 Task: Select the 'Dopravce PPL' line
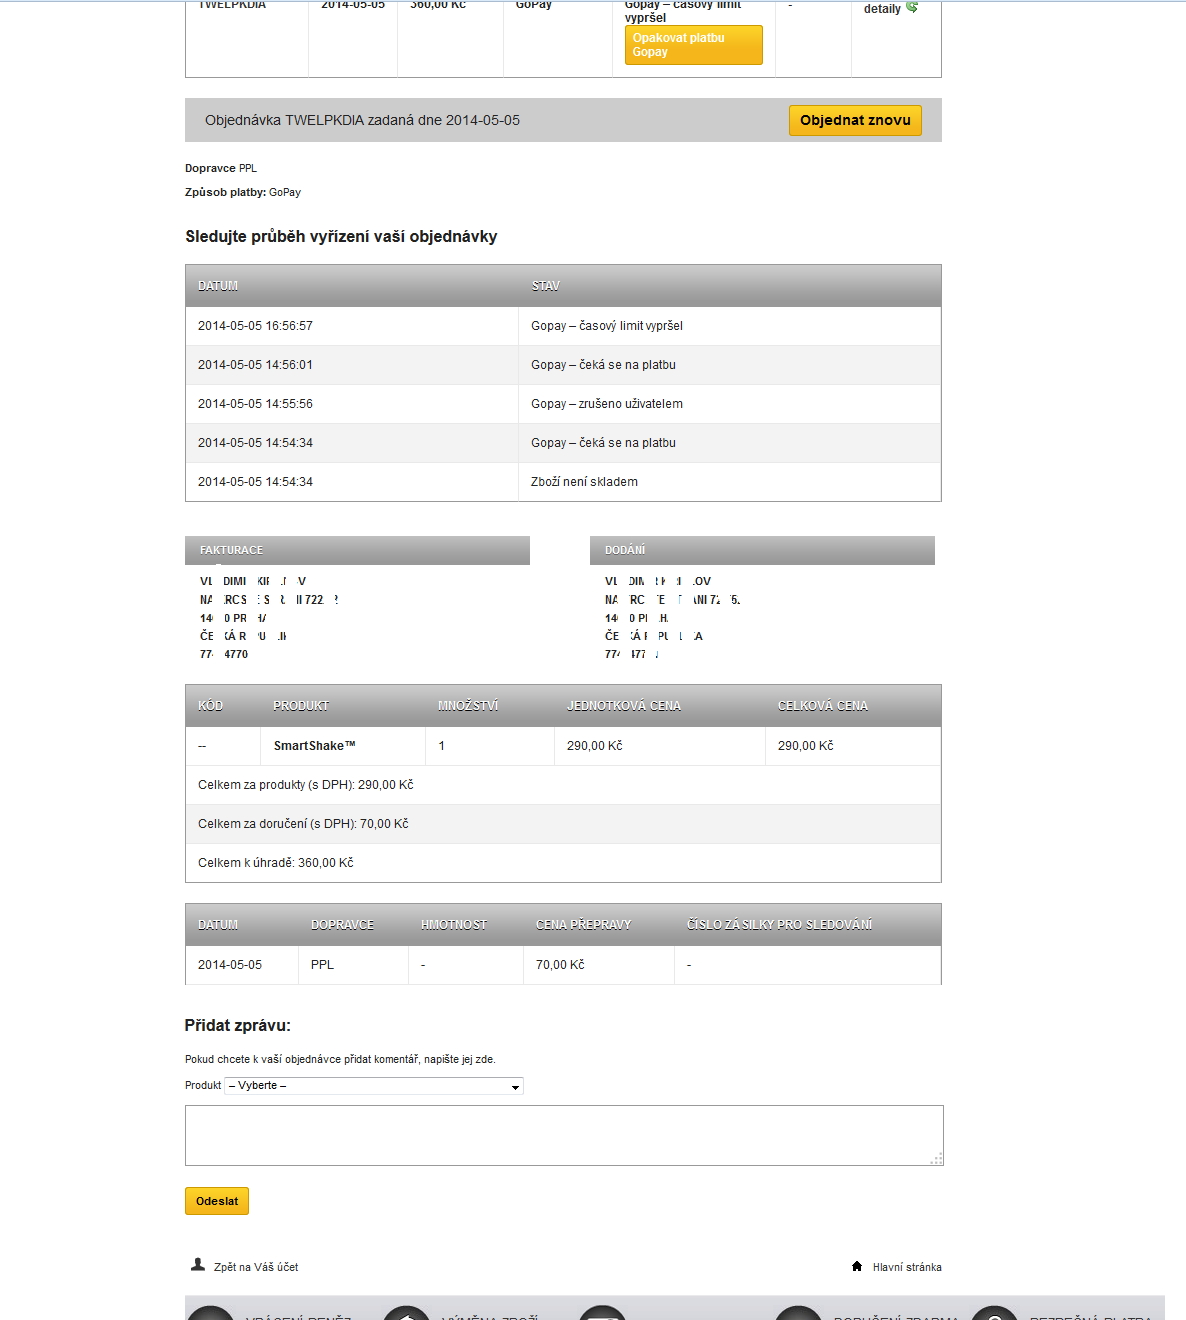[221, 168]
